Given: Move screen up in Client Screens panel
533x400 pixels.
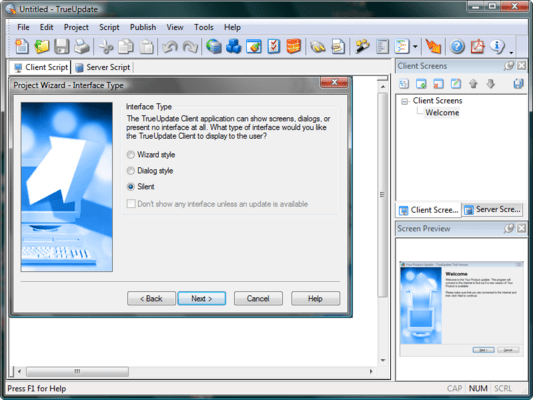Looking at the screenshot, I should 473,84.
